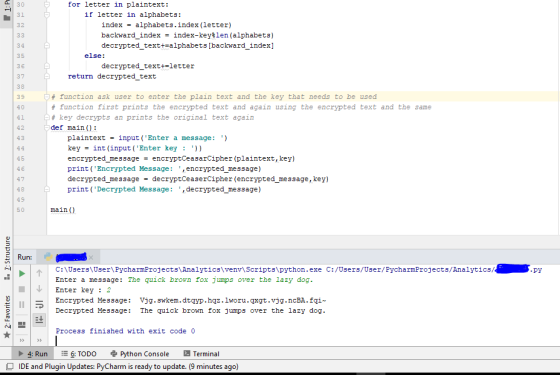The height and width of the screenshot is (375, 560).
Task: Click fold end marker at line 36
Action: (47, 66)
